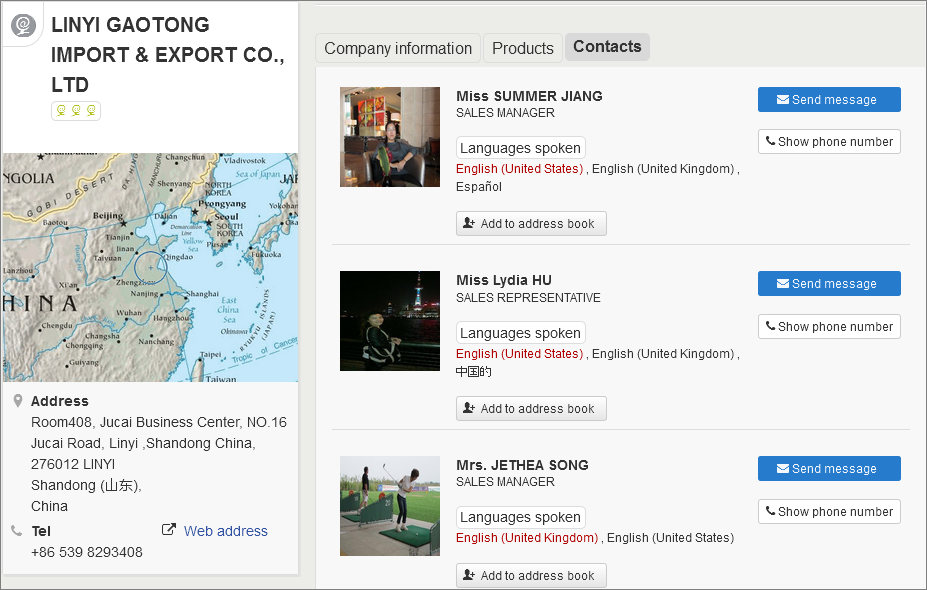Click Languages spoken label for Lydia Hu
This screenshot has height=590, width=927.
pos(520,333)
